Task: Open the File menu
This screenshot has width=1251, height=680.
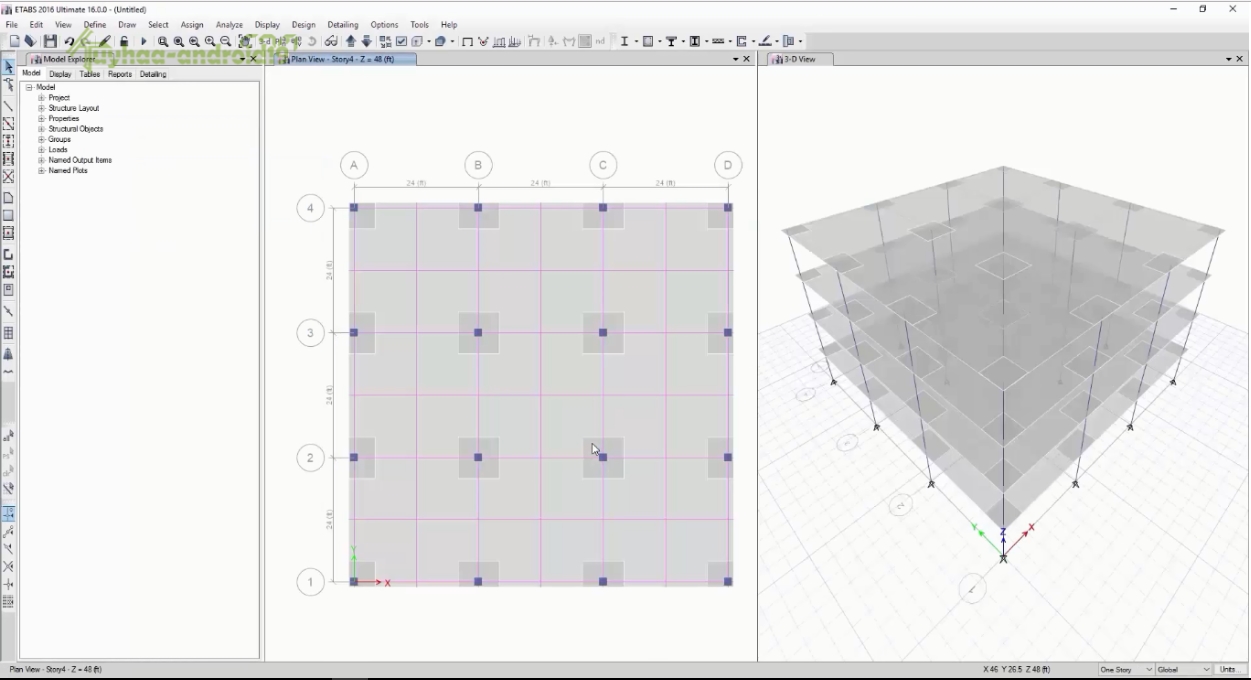Action: [x=12, y=25]
